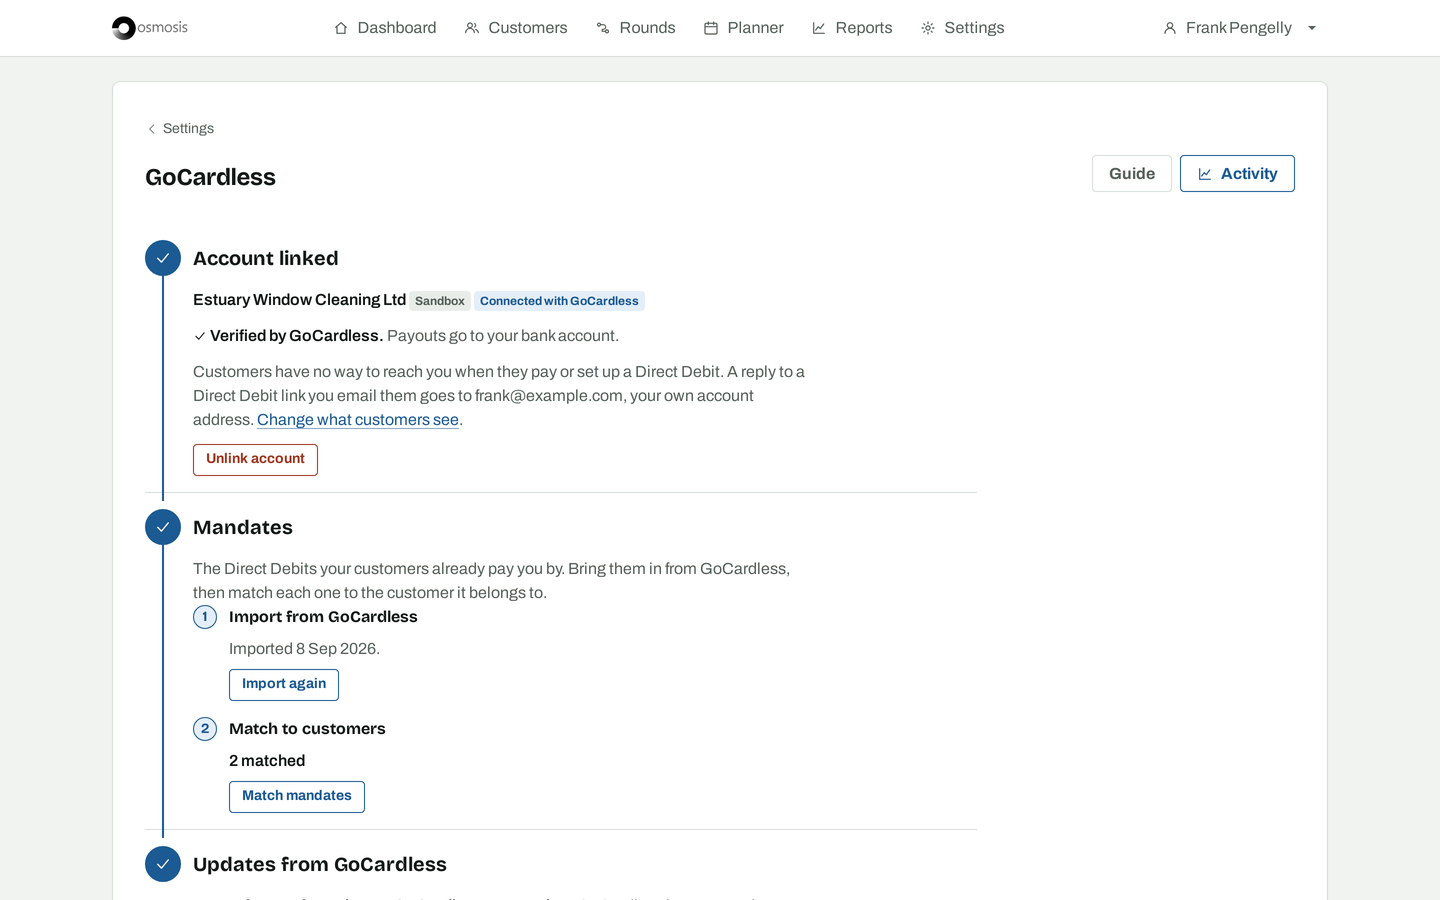Click the Rounds route icon
This screenshot has height=900, width=1440.
coord(603,28)
